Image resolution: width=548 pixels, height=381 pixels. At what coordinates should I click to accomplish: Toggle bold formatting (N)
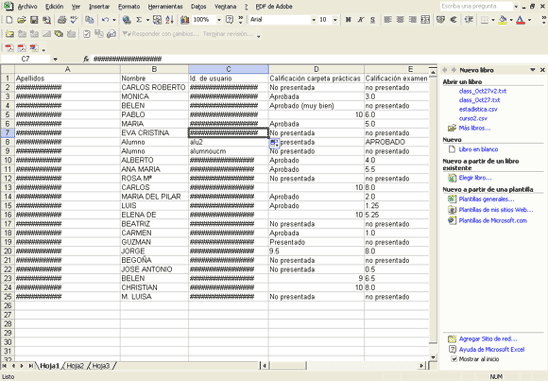(348, 20)
